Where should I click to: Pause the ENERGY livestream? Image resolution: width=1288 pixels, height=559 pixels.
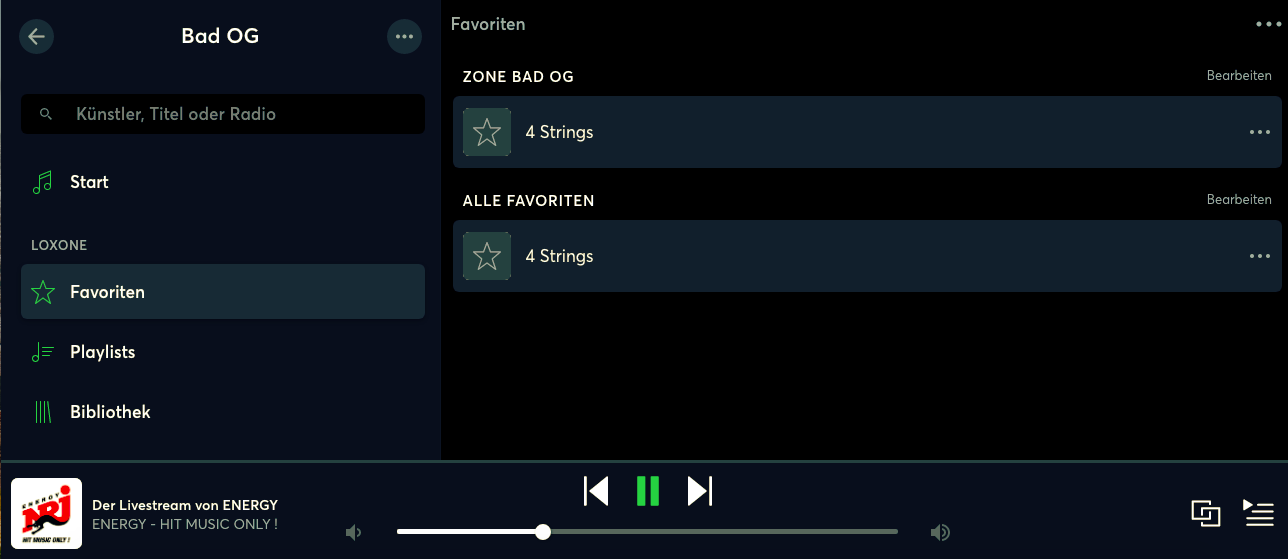coord(648,491)
